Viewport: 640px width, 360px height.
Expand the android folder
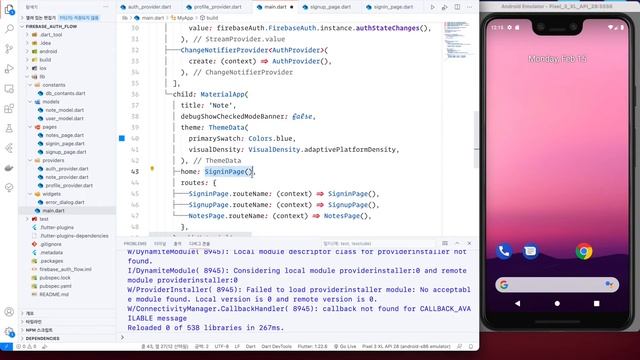(48, 51)
